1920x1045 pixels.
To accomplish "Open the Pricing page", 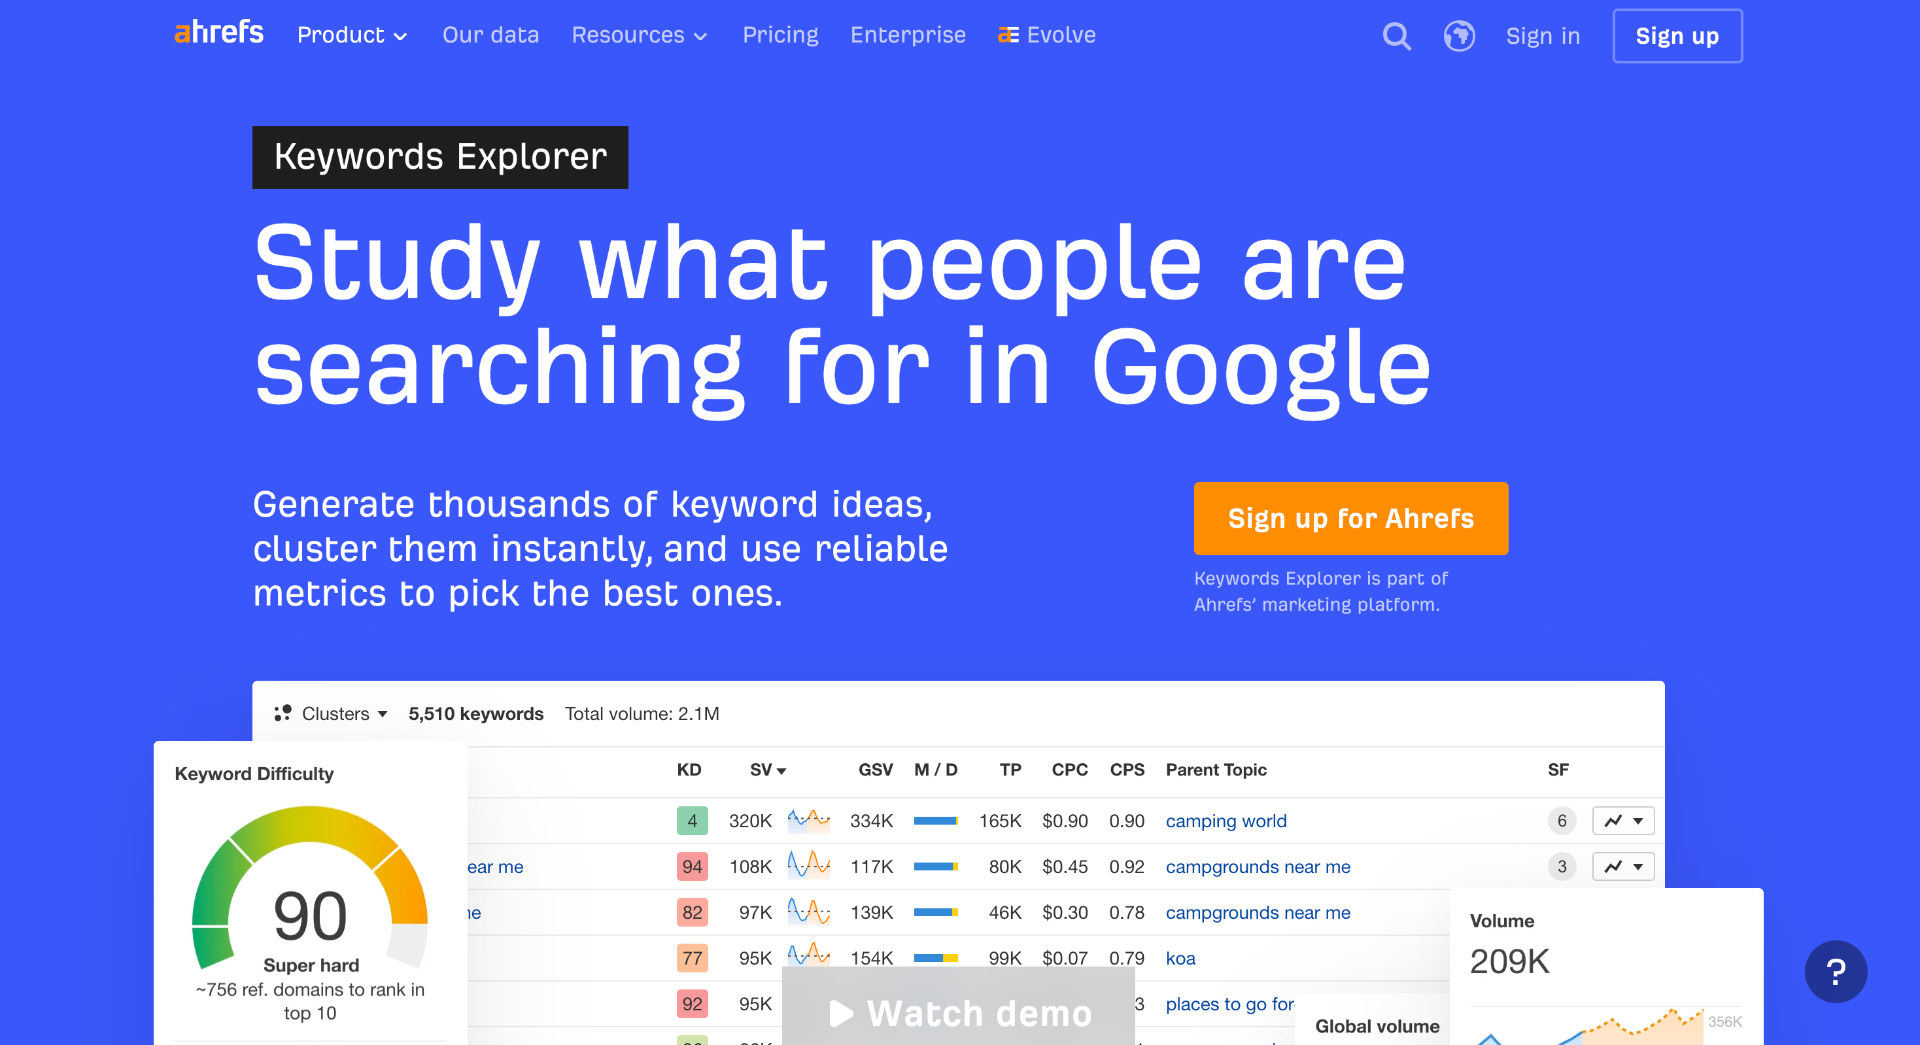I will (780, 36).
